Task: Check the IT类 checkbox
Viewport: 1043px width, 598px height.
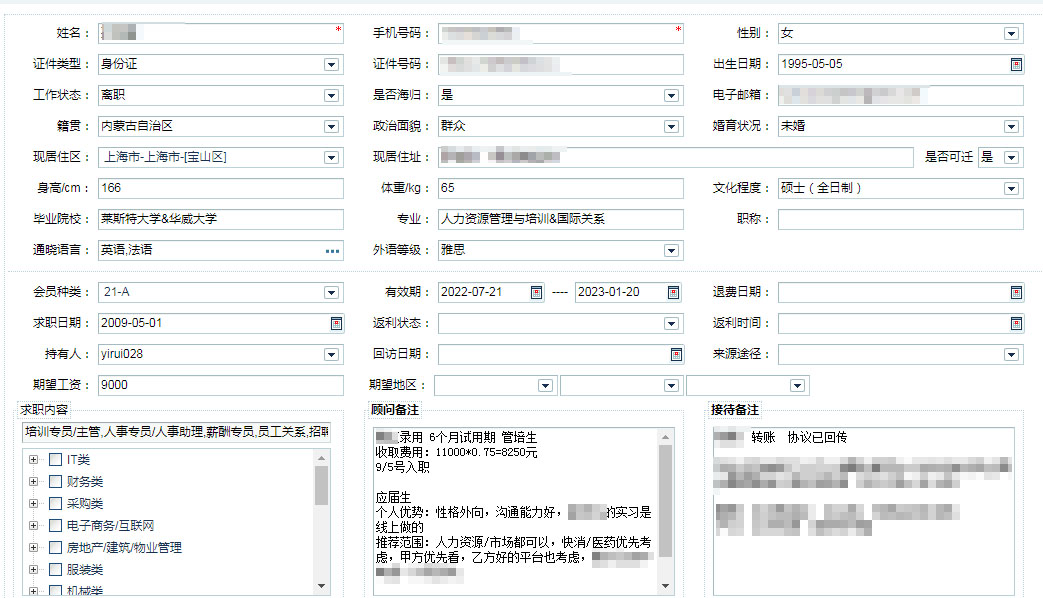Action: click(x=56, y=460)
